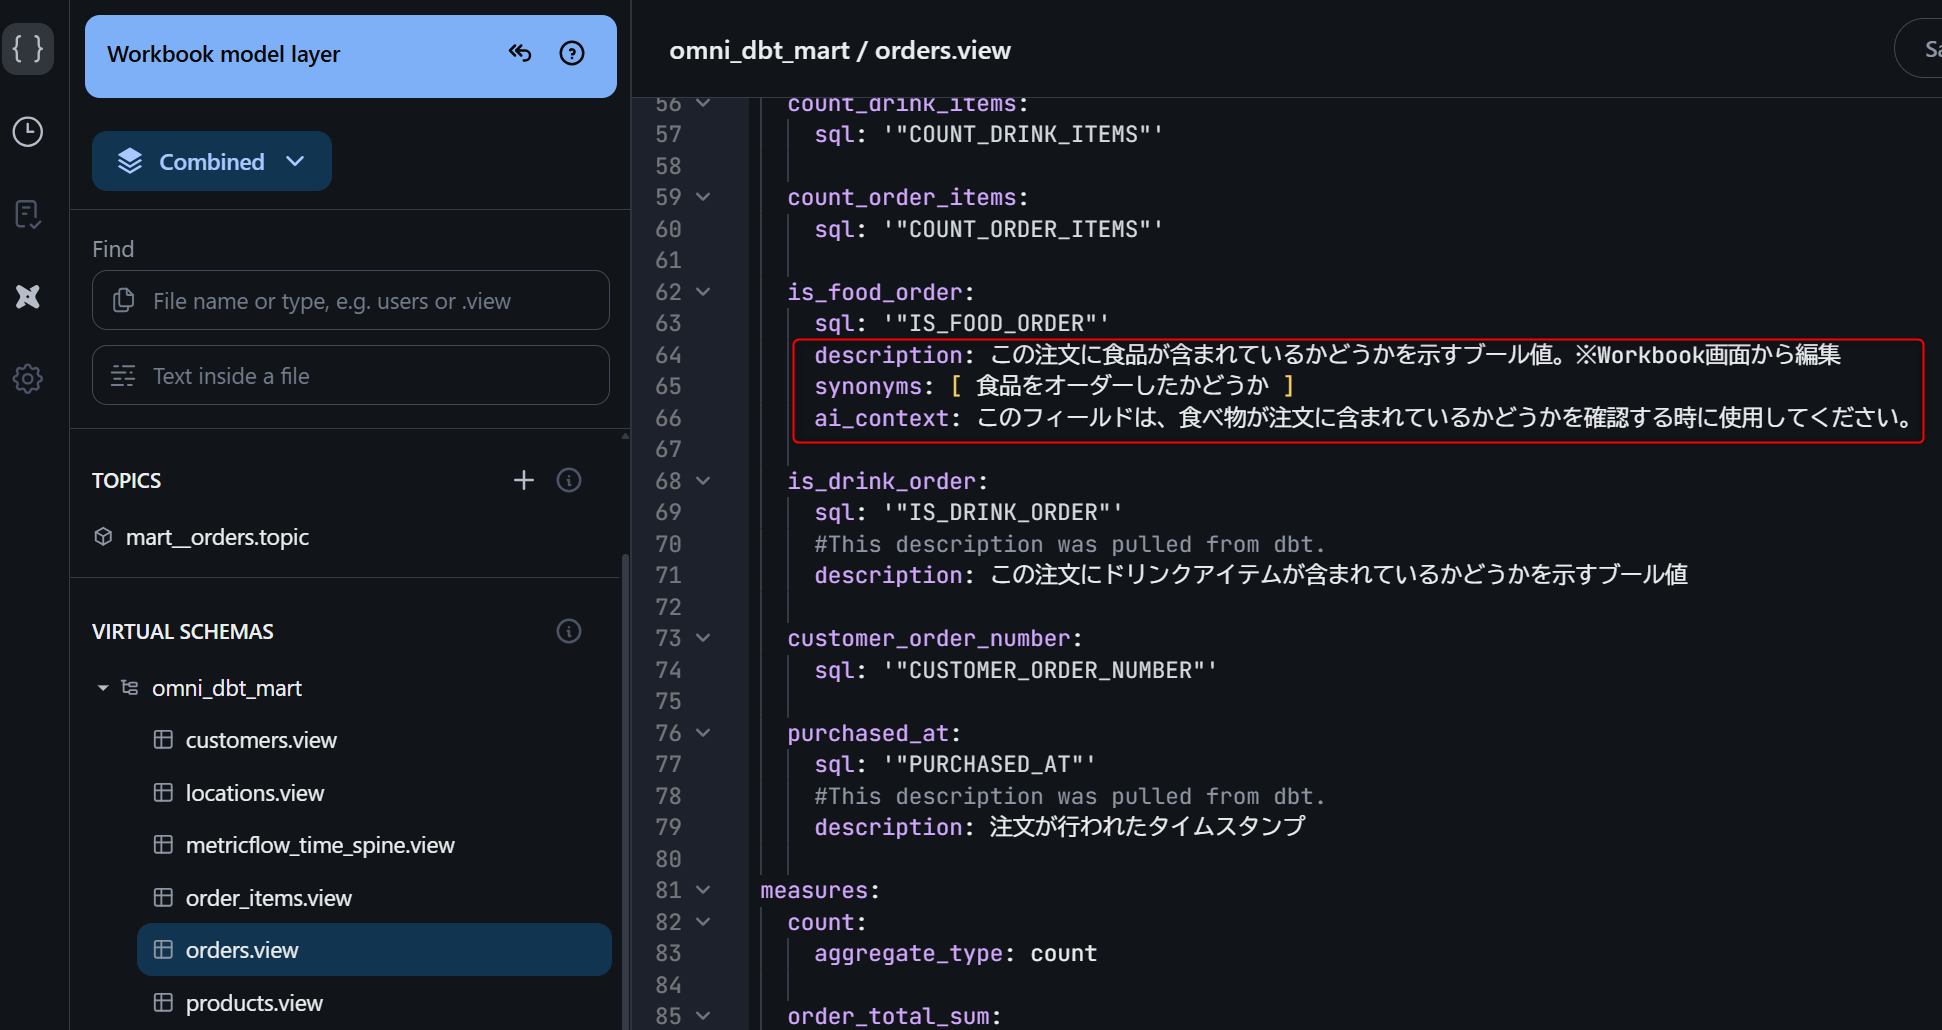Collapse the omni_dbt_mart schema tree
This screenshot has width=1942, height=1030.
[103, 688]
